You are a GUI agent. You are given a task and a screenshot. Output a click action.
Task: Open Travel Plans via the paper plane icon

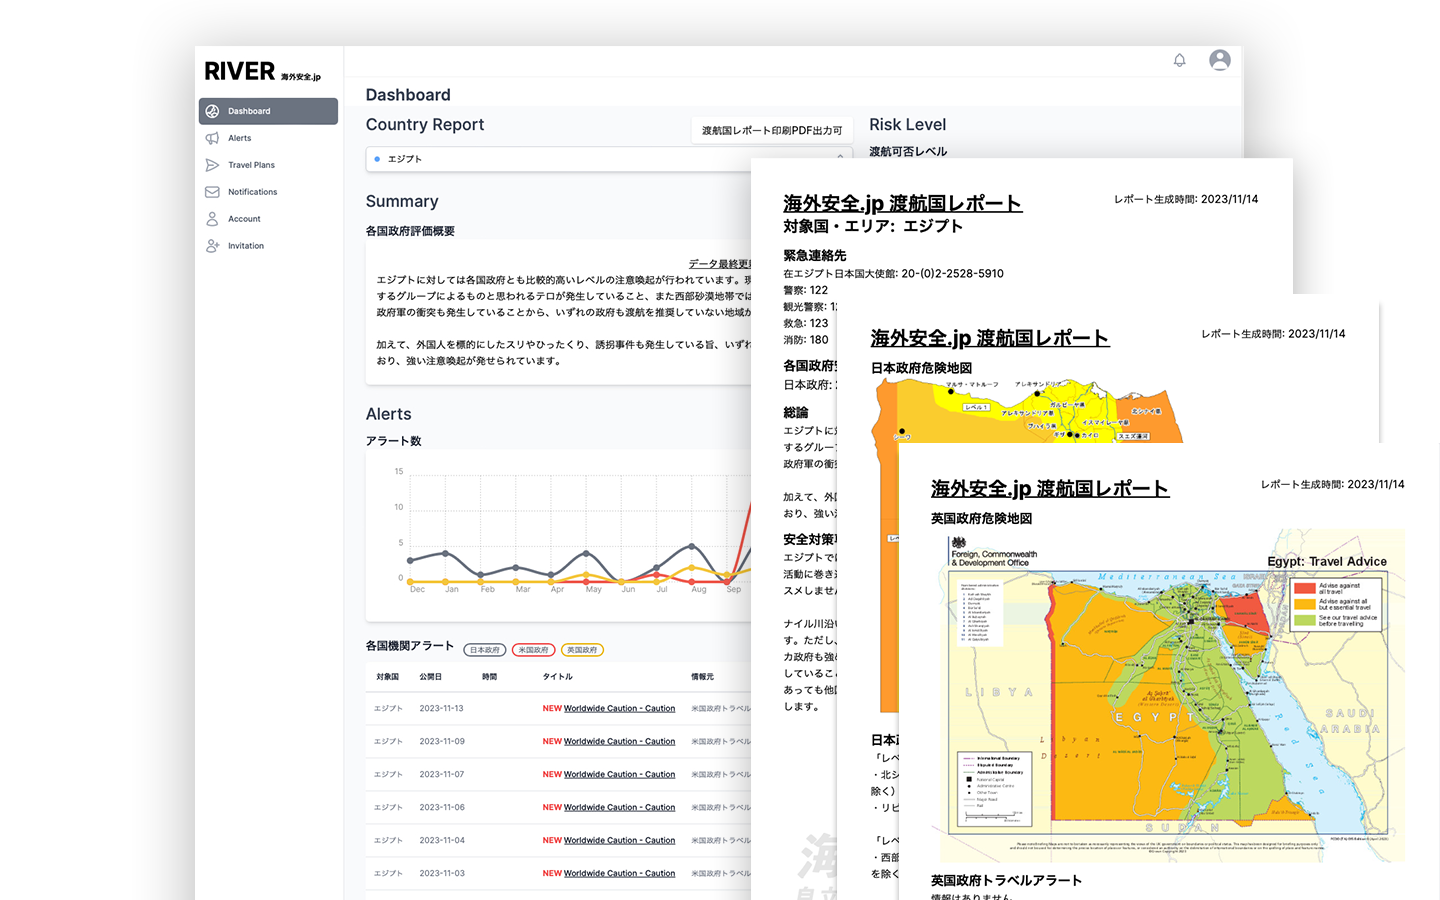point(212,164)
